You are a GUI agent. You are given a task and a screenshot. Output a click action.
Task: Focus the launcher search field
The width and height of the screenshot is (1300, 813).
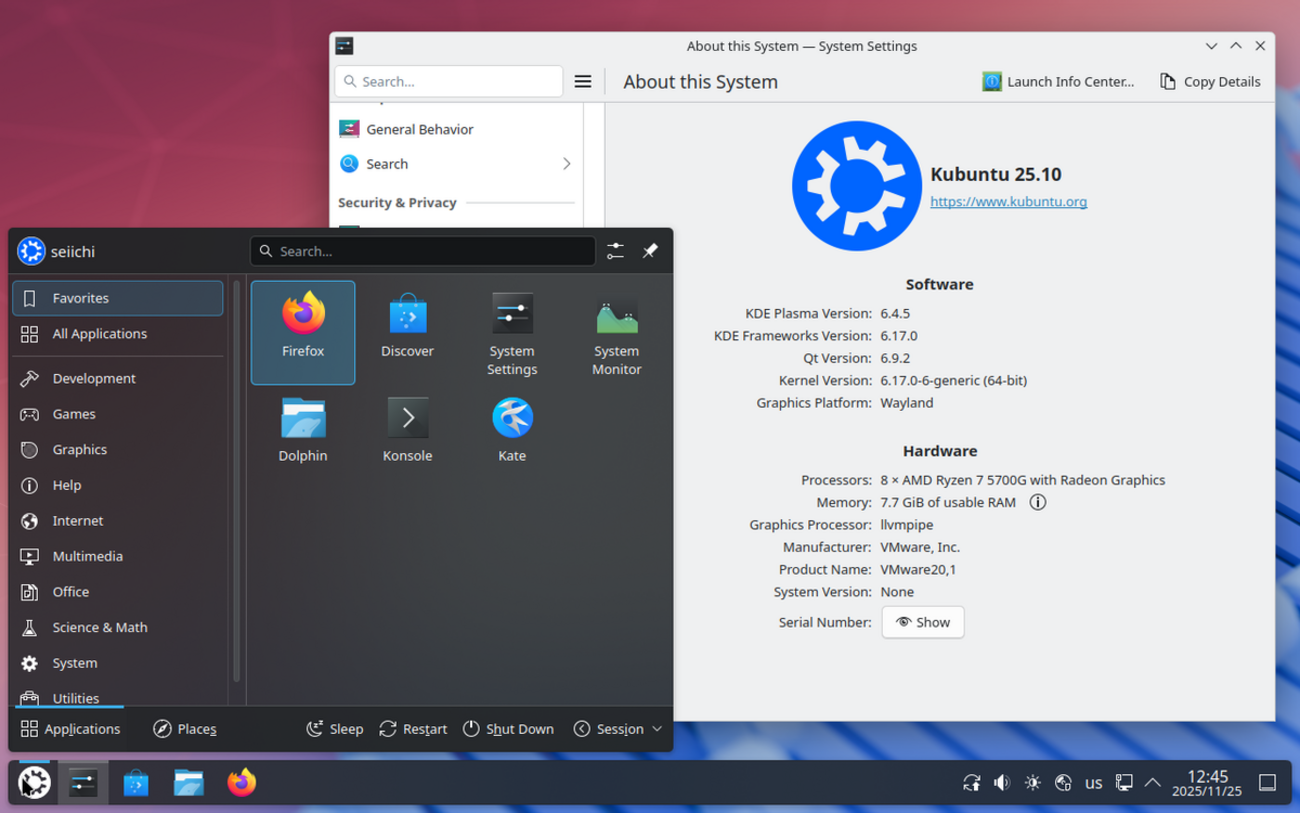(x=423, y=251)
